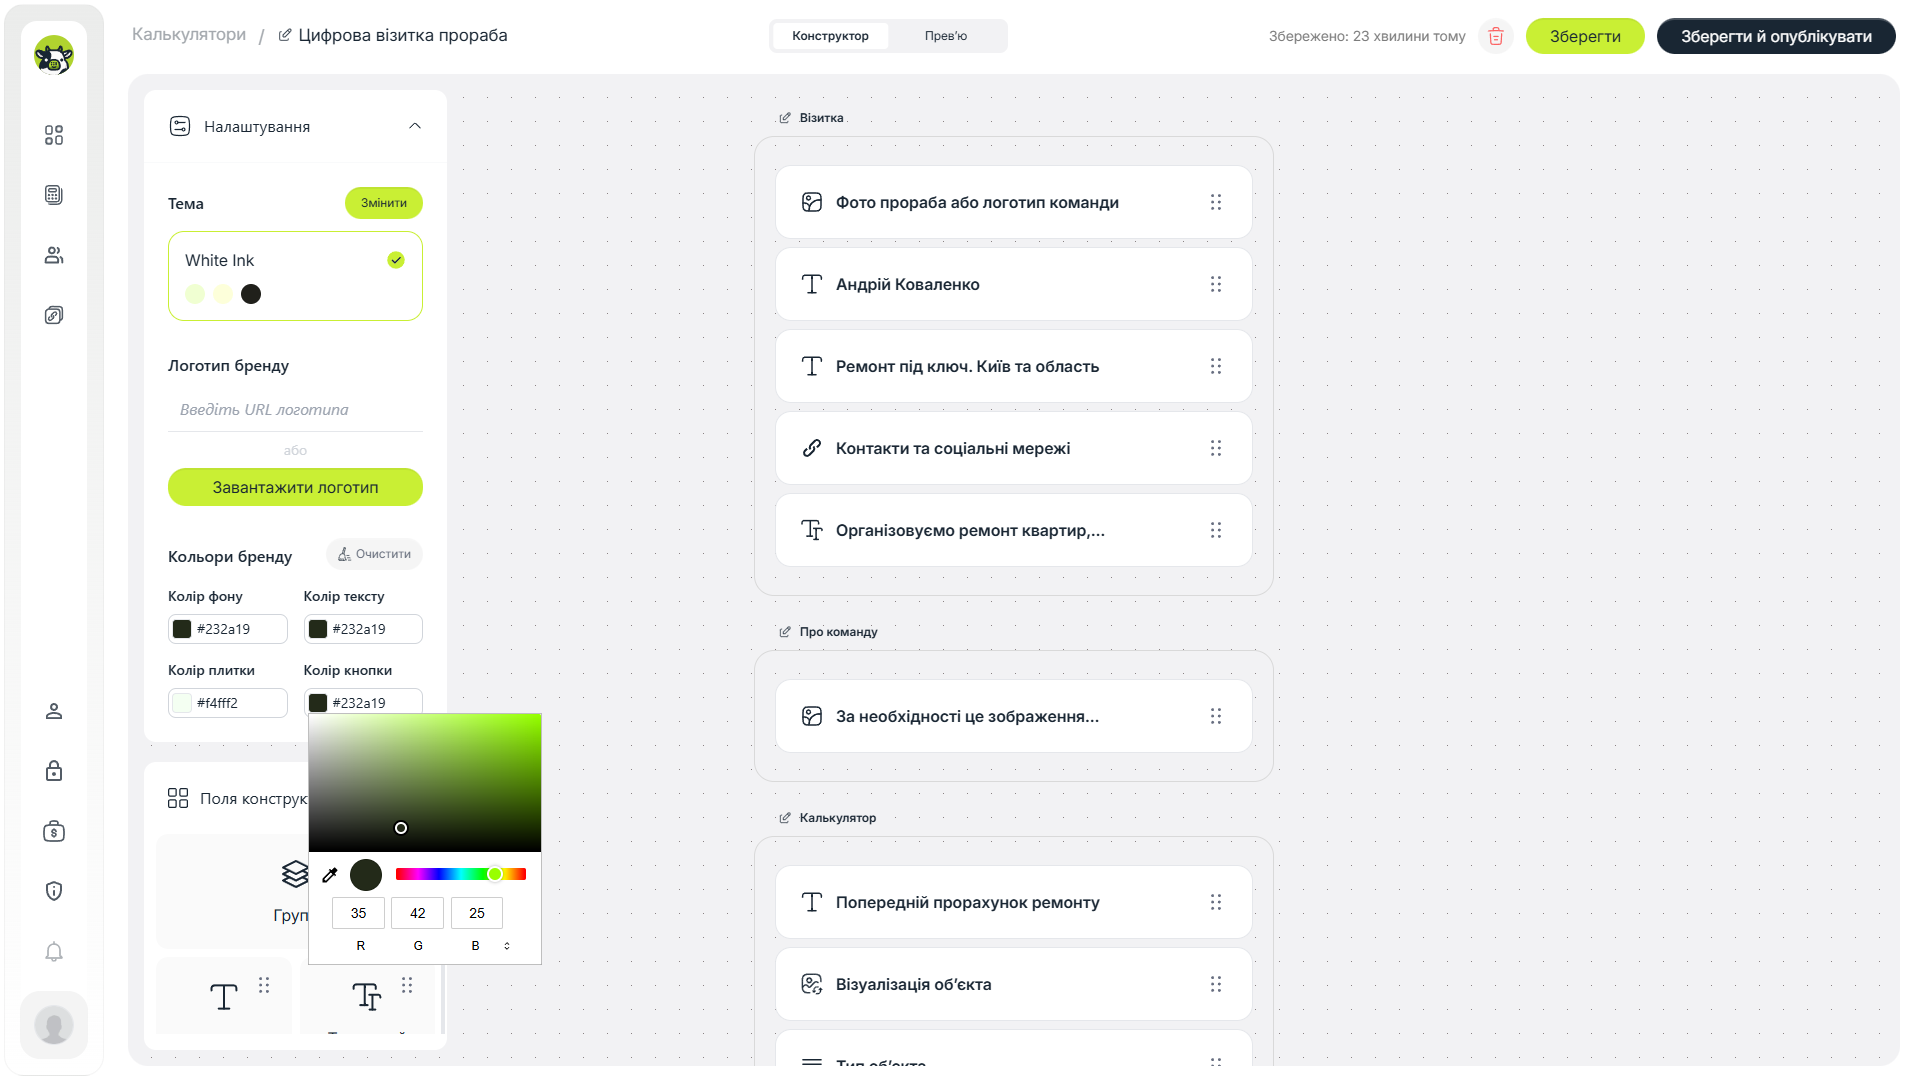This screenshot has width=1920, height=1080.
Task: Click Зберегти й опублікувати button
Action: (1776, 36)
